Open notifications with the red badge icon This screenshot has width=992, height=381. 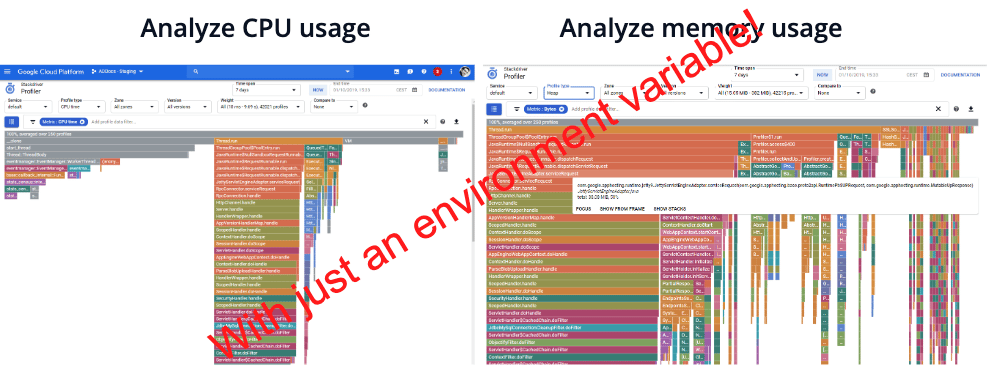click(437, 72)
